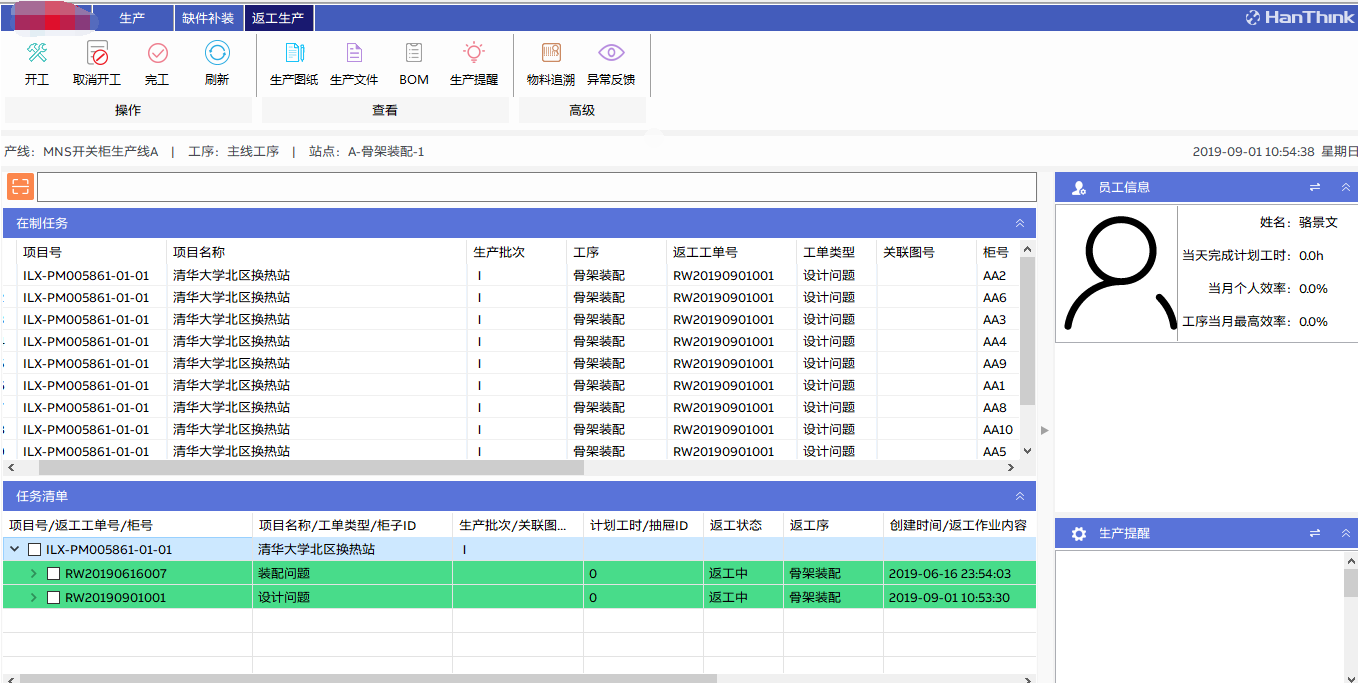Viewport: 1358px width, 683px height.
Task: Select the RW20190901001 task checkbox
Action: 54,598
